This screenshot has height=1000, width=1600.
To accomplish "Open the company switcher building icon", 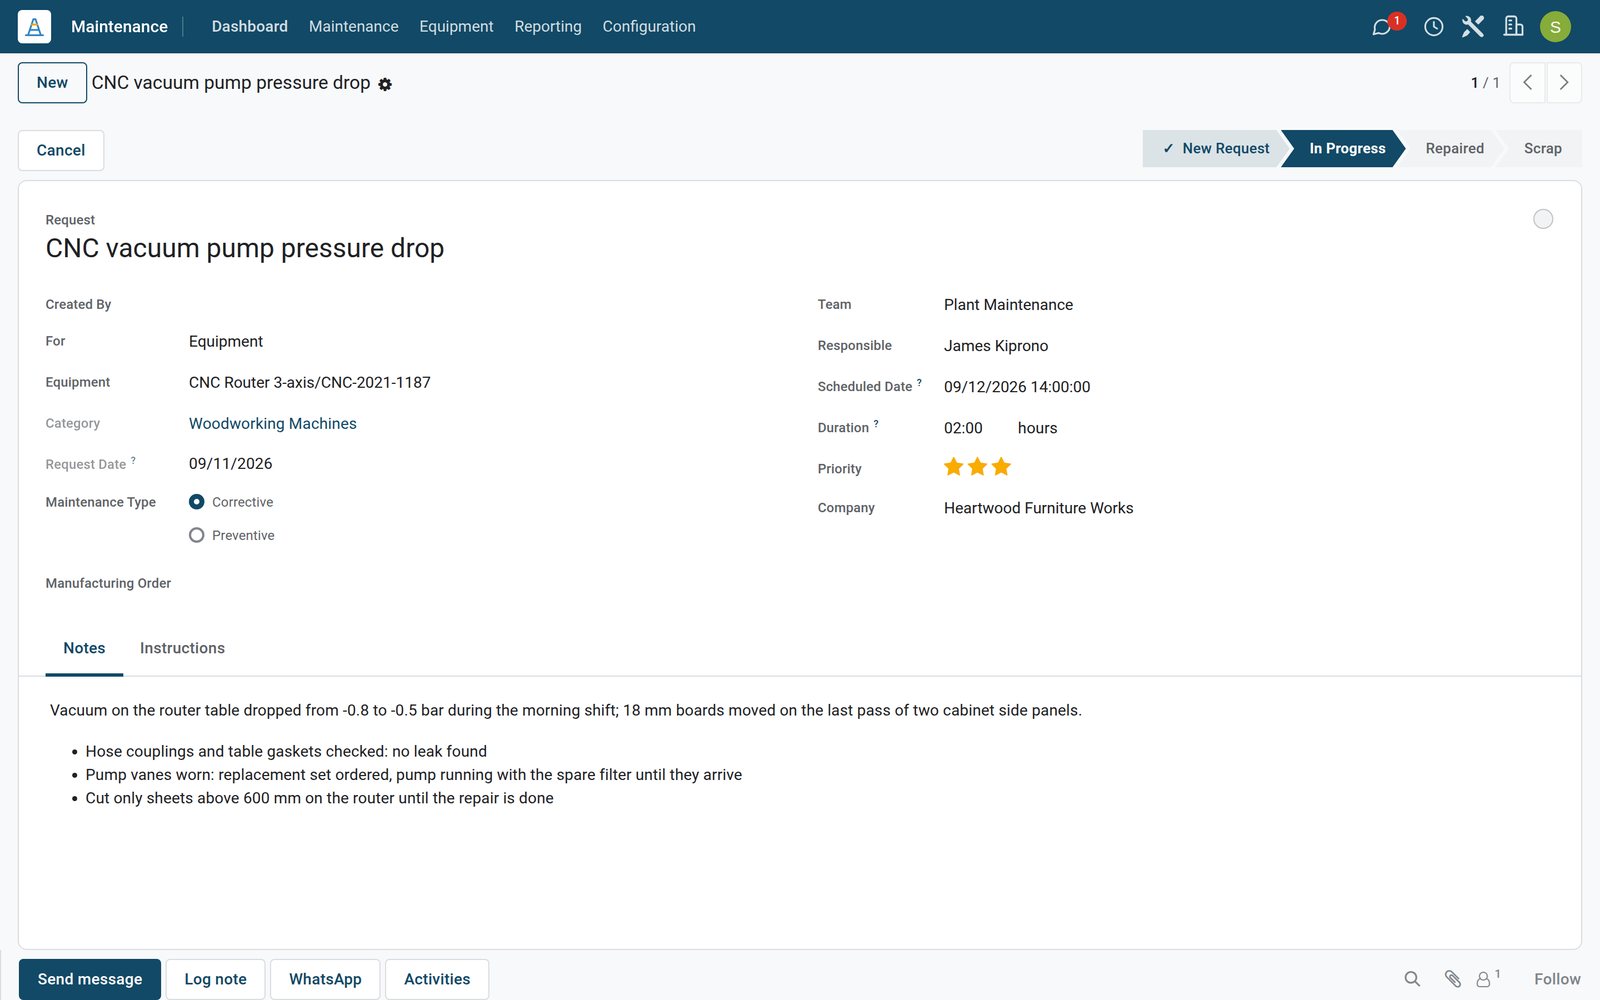I will 1513,27.
